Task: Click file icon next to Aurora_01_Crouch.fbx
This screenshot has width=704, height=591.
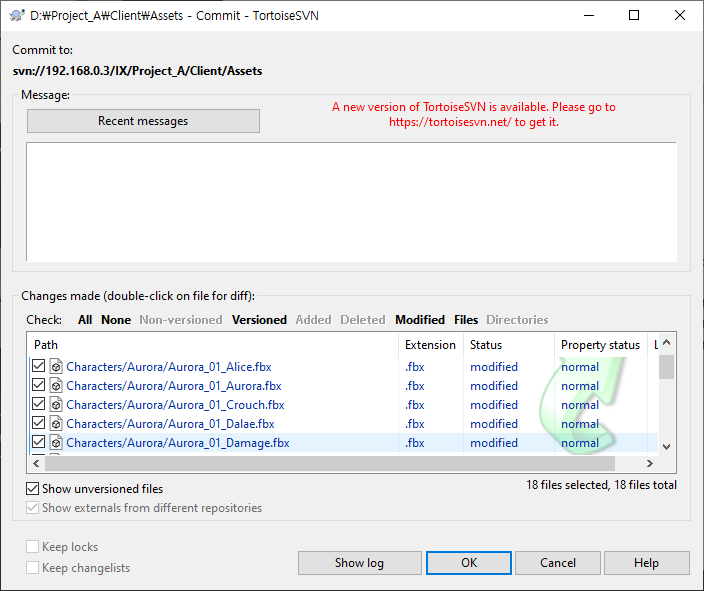Action: [x=57, y=405]
